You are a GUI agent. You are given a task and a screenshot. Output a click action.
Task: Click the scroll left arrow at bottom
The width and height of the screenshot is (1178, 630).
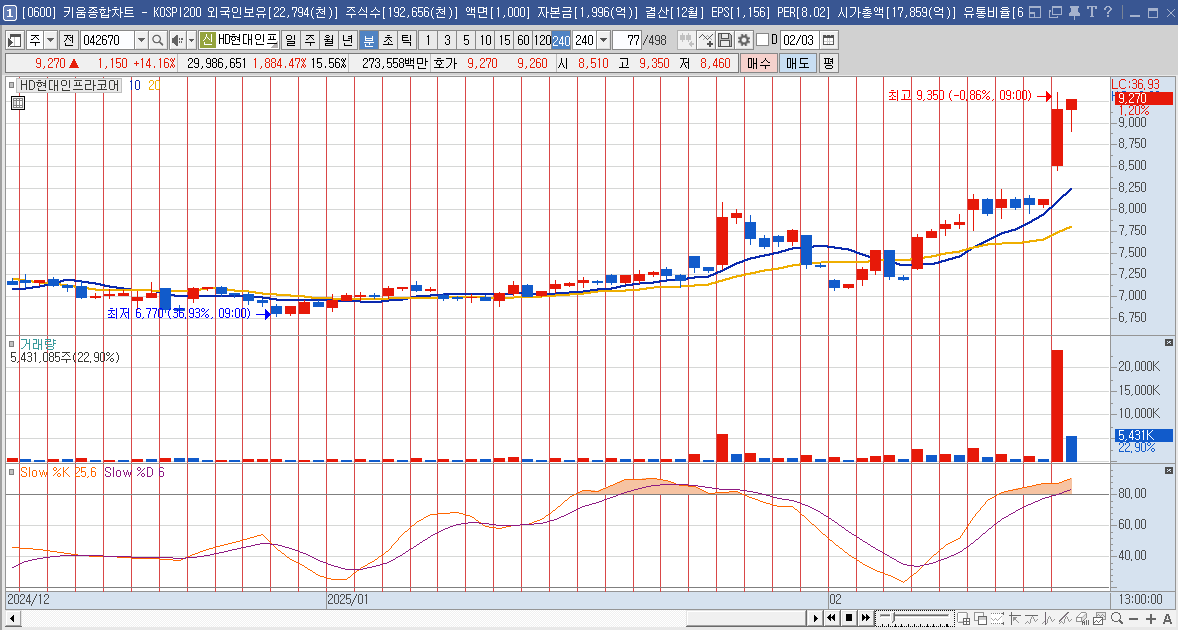point(11,618)
